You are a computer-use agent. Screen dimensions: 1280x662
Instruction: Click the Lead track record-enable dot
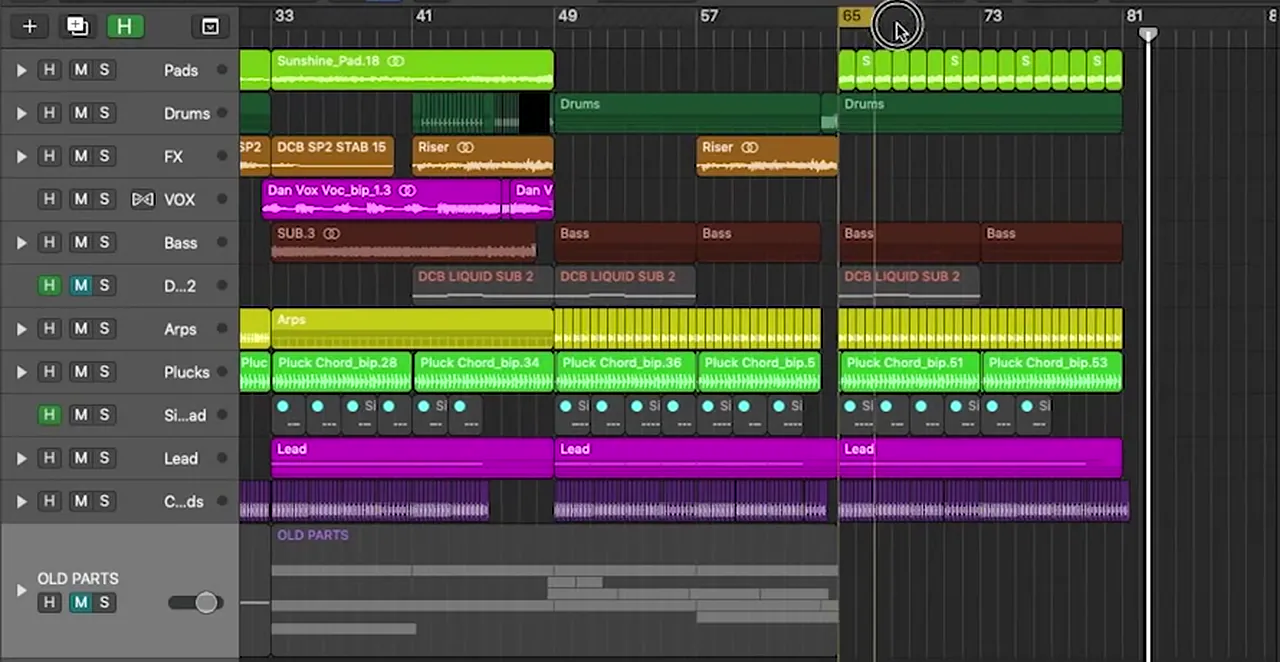[x=222, y=458]
